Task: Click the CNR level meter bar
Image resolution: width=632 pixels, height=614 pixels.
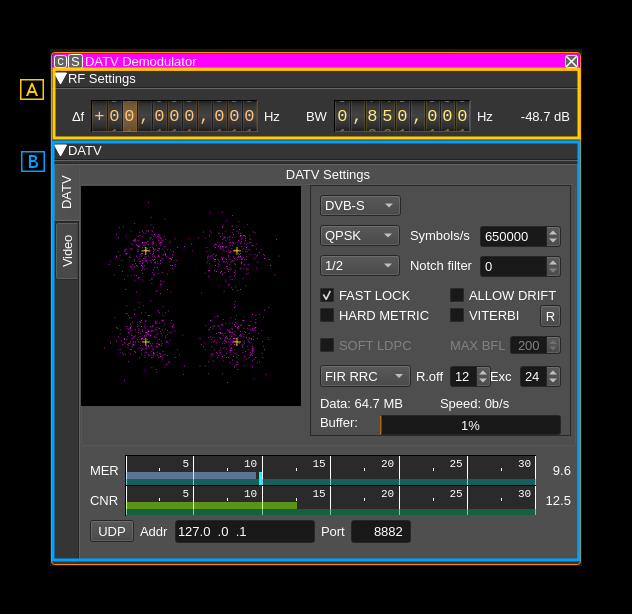Action: [331, 500]
